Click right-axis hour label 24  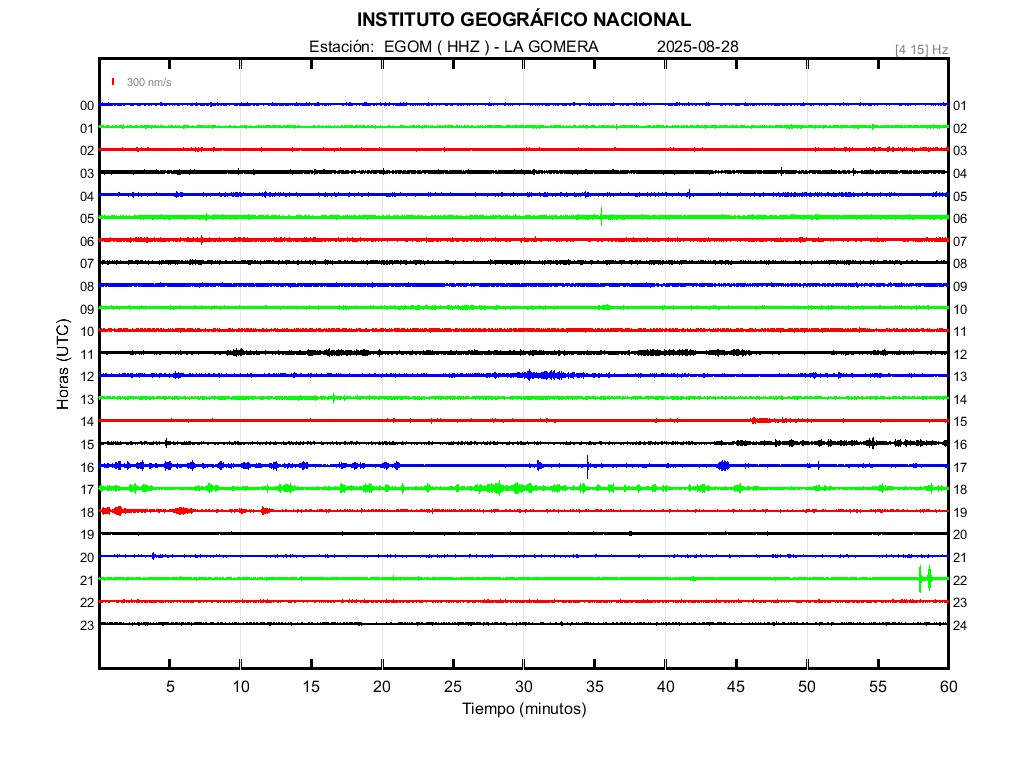pos(960,626)
